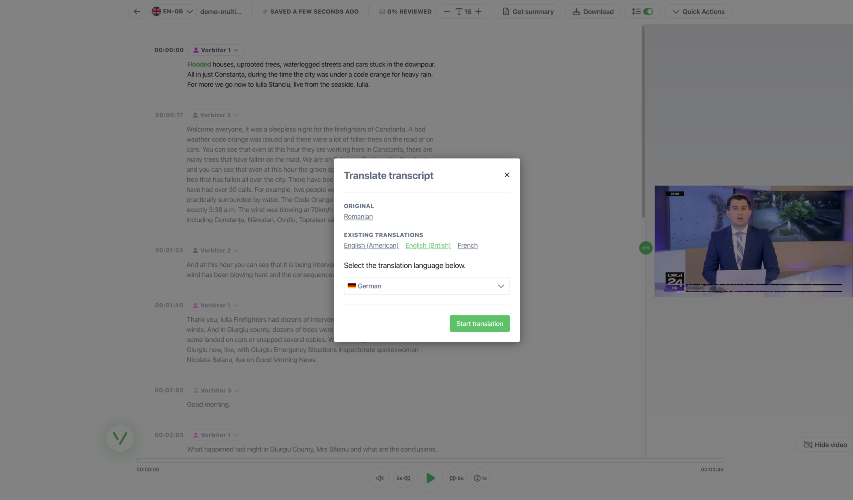Click the audio progress bar

pyautogui.click(x=430, y=461)
